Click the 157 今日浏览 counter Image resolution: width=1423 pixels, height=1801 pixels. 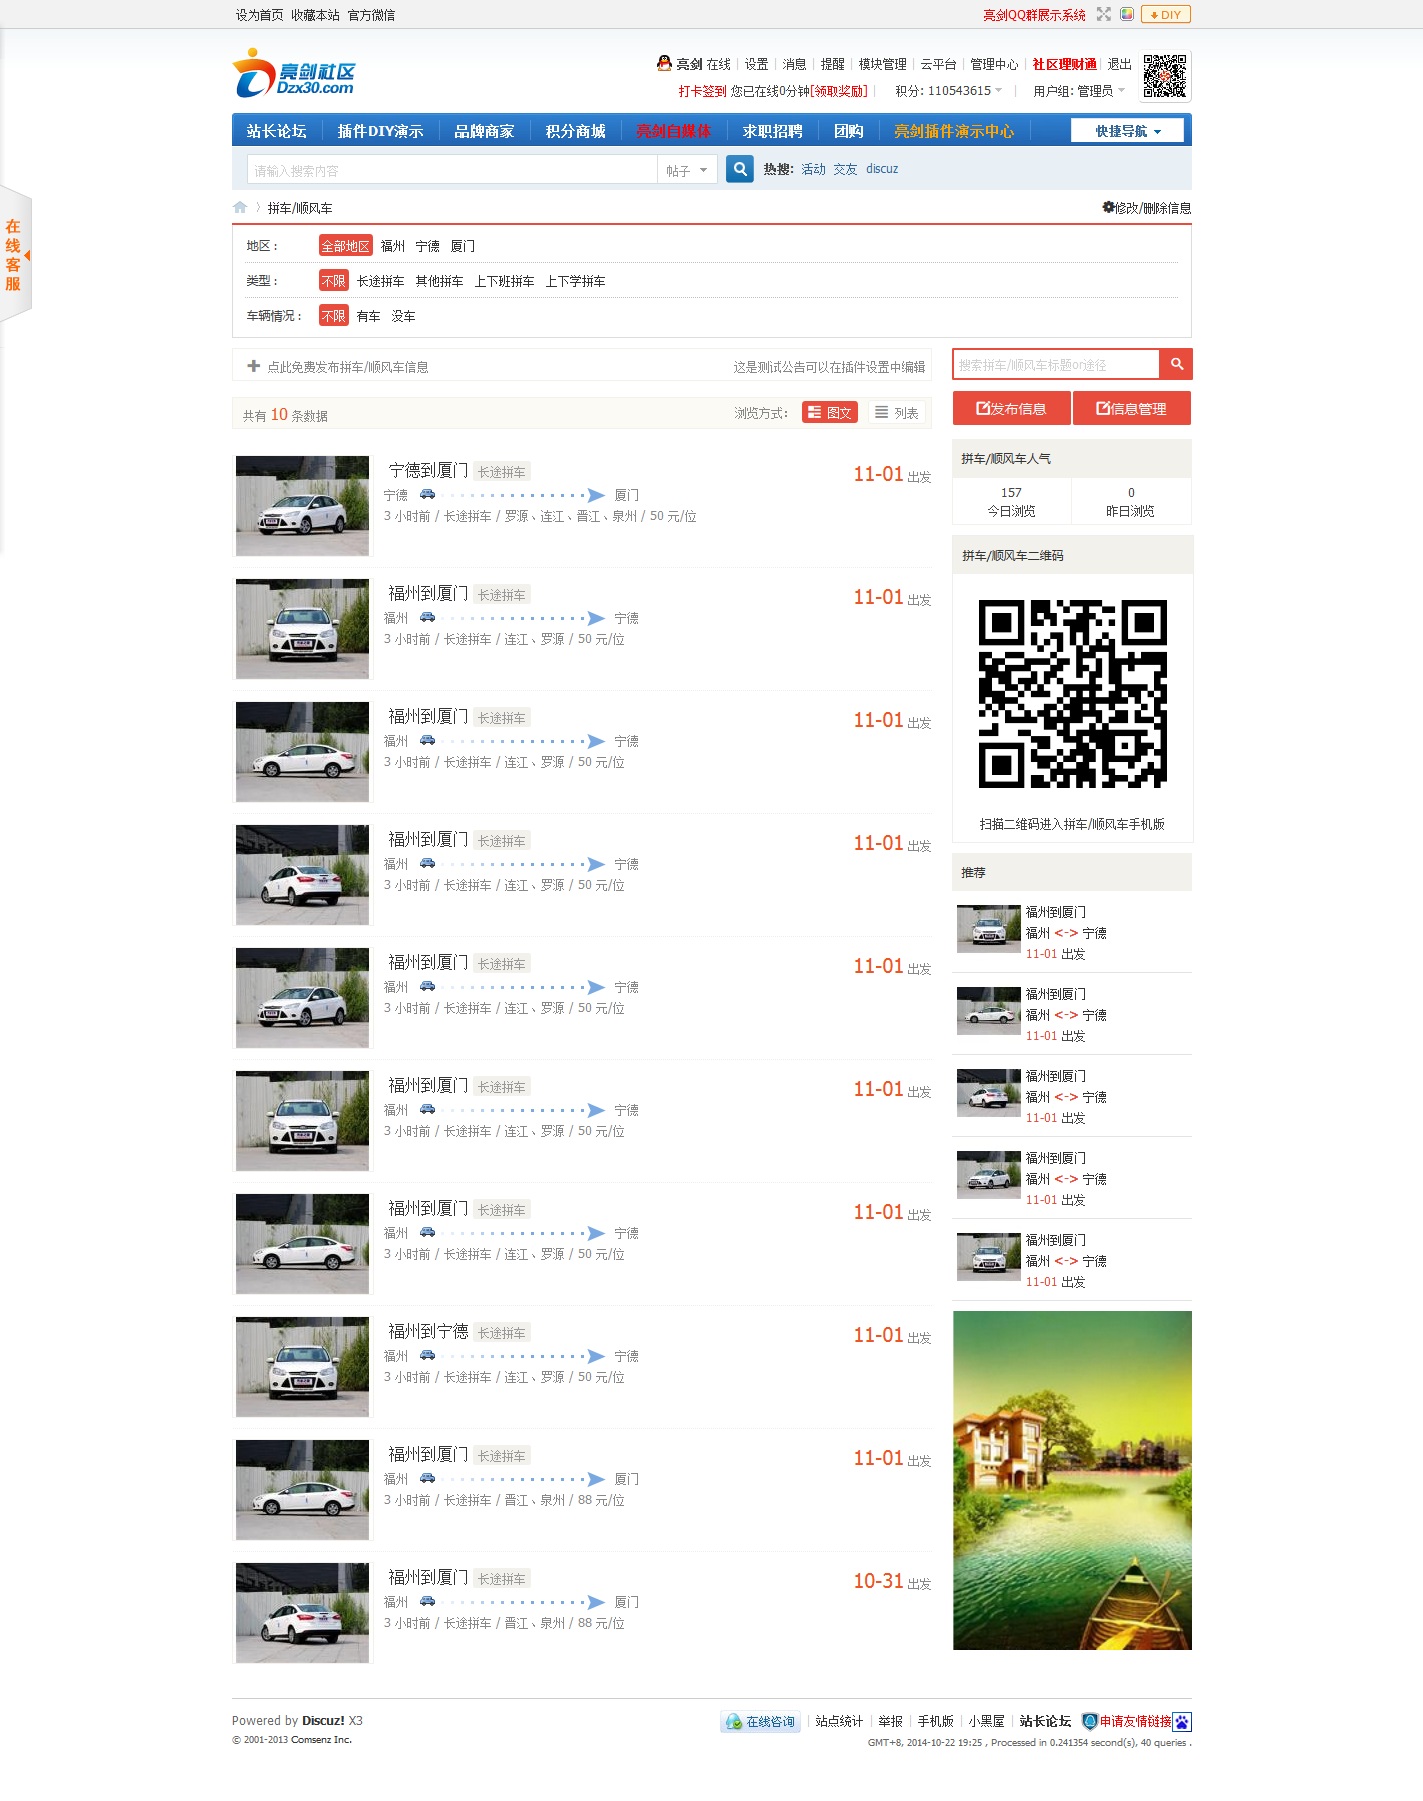tap(1011, 501)
